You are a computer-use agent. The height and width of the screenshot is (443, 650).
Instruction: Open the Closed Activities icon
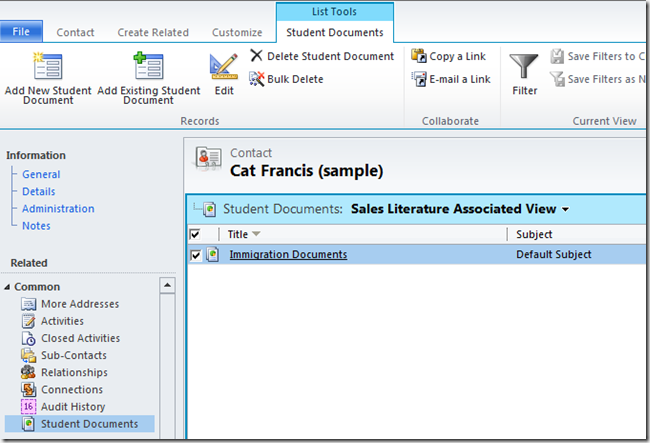coord(29,338)
